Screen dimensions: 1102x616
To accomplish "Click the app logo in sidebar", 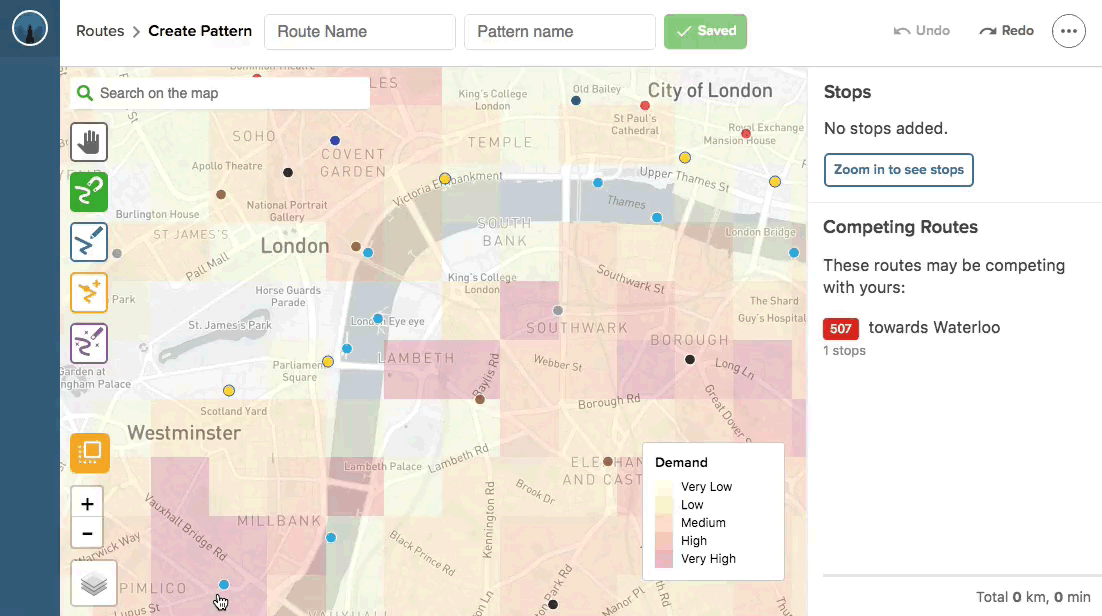I will pyautogui.click(x=30, y=29).
